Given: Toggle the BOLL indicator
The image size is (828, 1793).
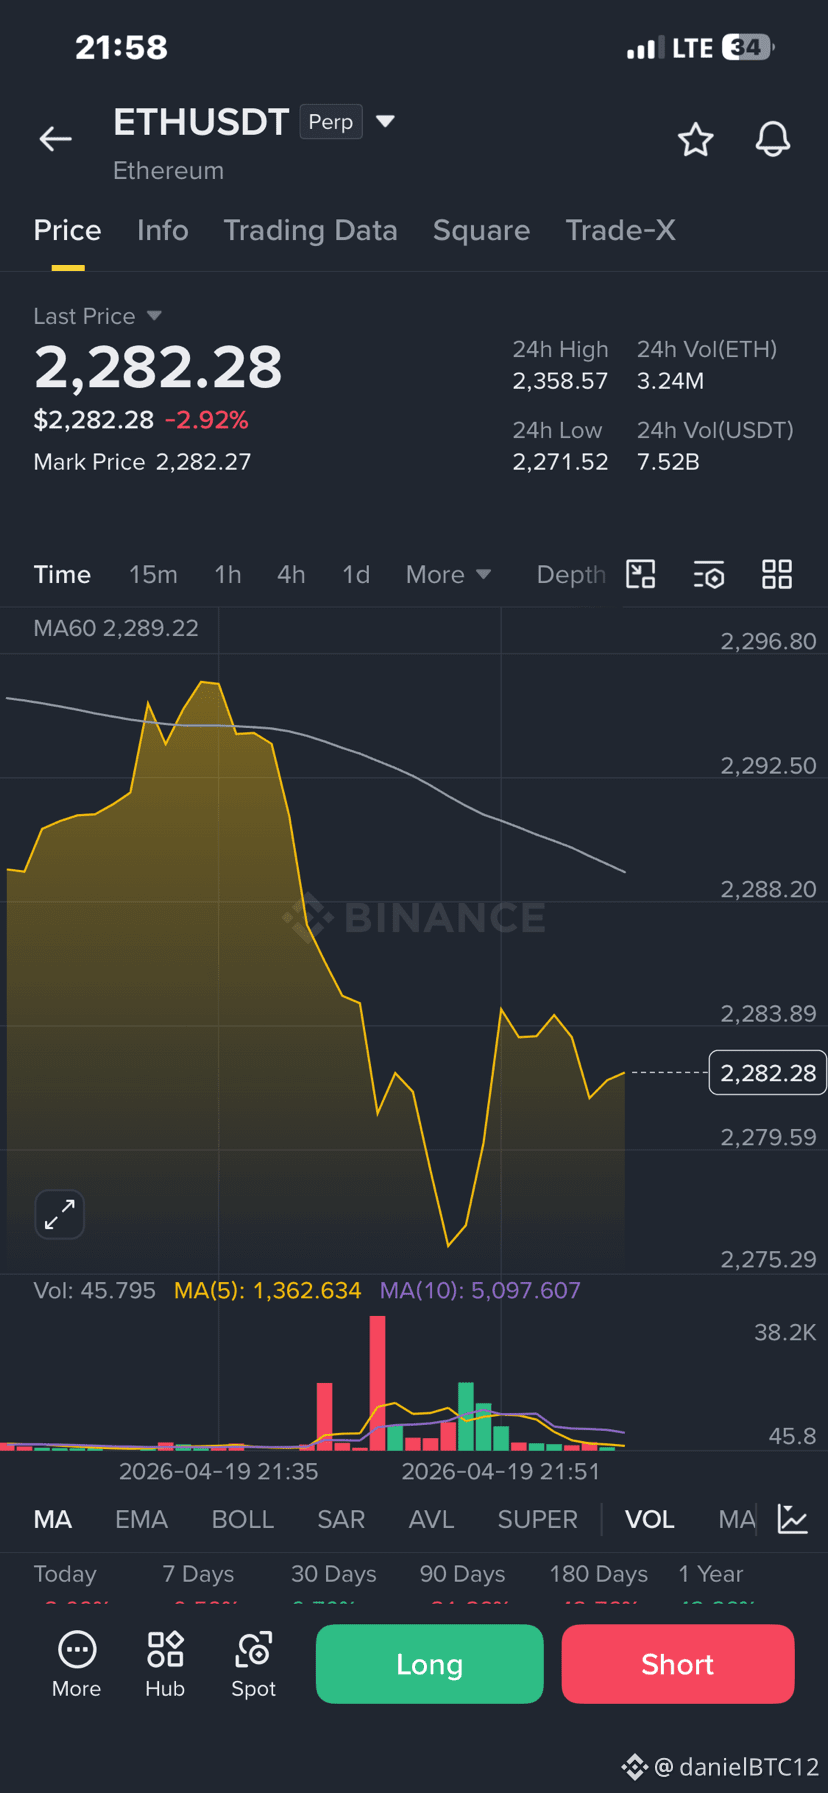Looking at the screenshot, I should 242,1520.
